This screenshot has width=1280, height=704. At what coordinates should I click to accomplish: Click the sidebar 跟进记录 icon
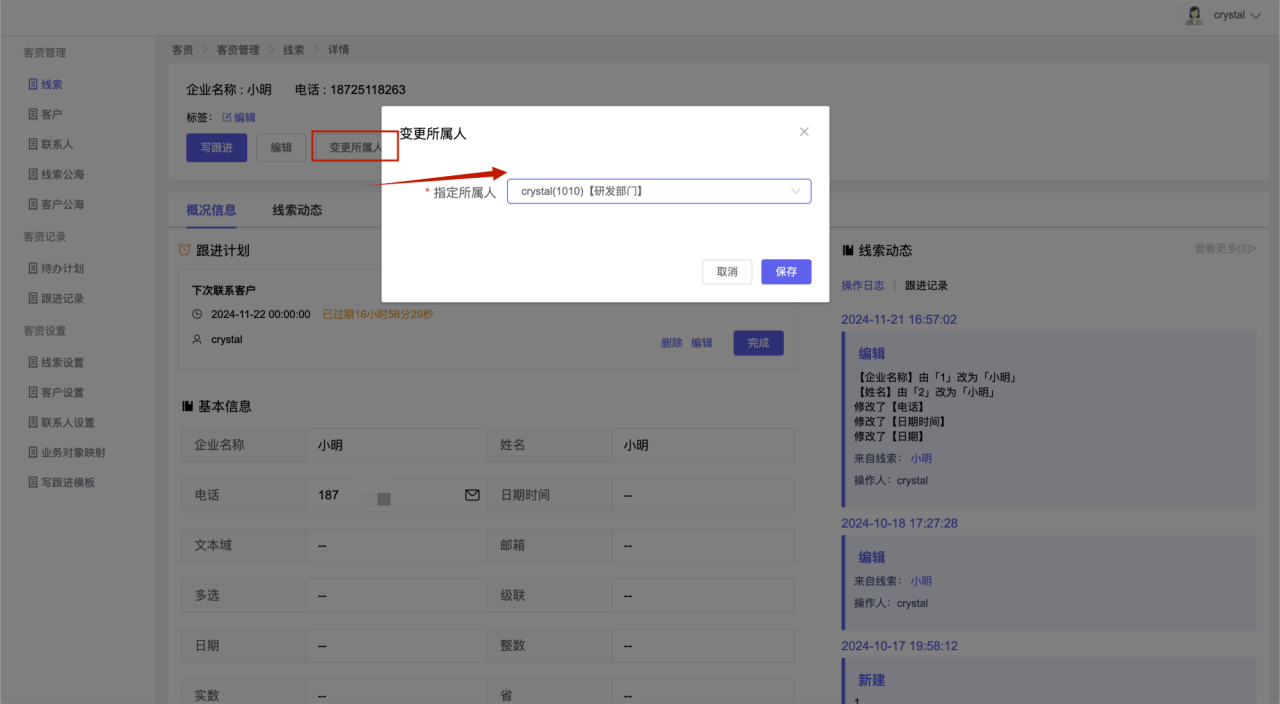coord(33,298)
